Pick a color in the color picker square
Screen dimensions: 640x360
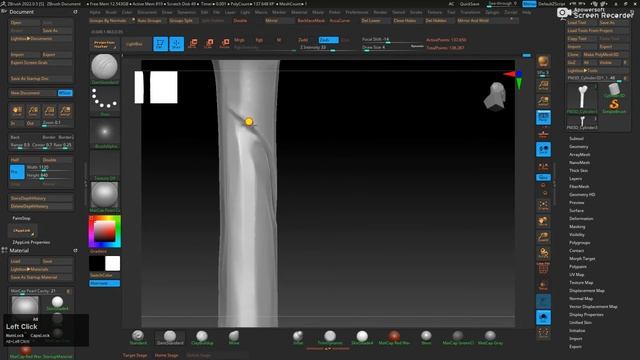pos(104,231)
